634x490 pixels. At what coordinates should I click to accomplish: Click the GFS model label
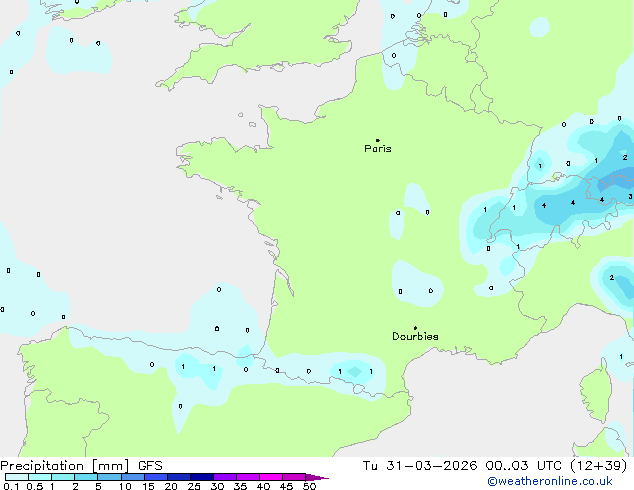(150, 466)
